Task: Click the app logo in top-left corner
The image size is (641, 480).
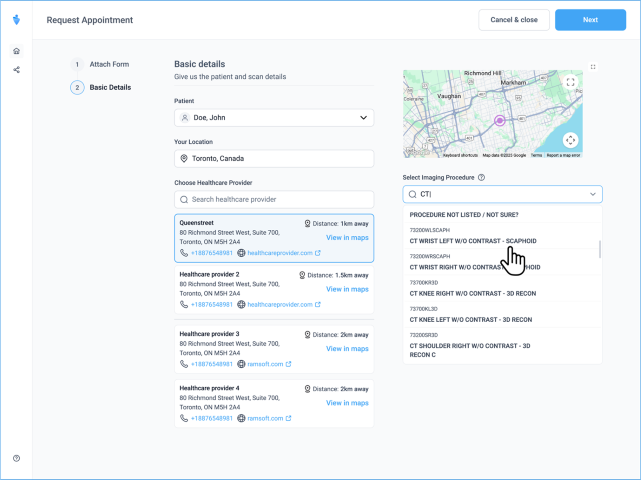Action: [16, 20]
